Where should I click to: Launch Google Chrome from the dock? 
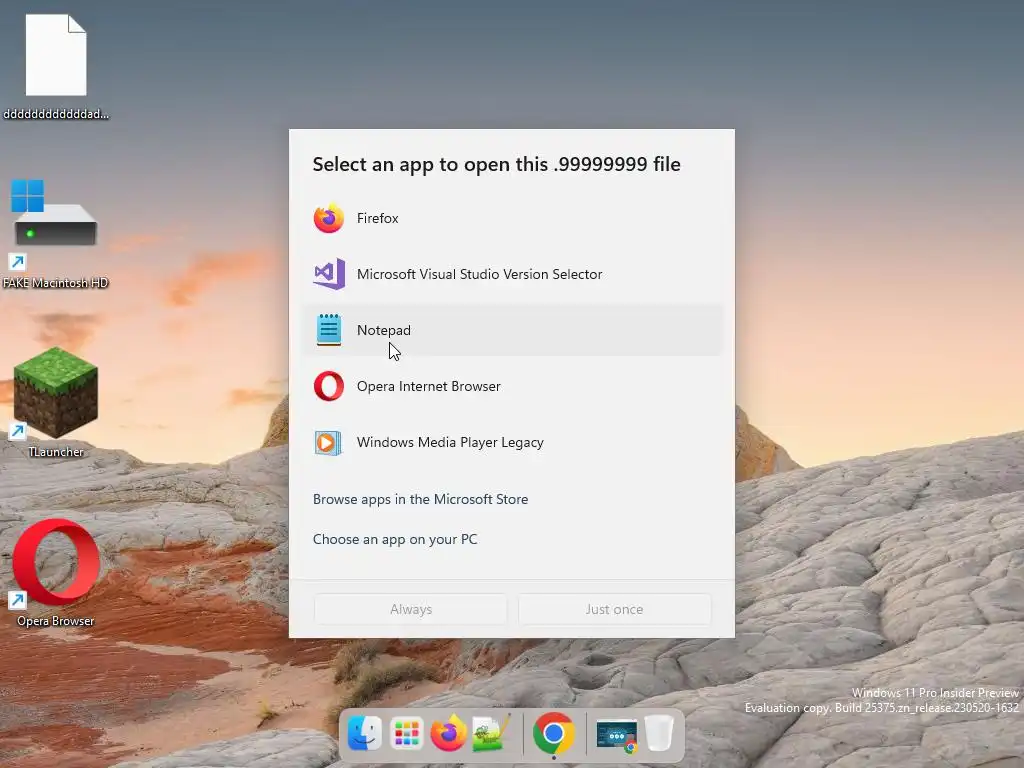(553, 733)
